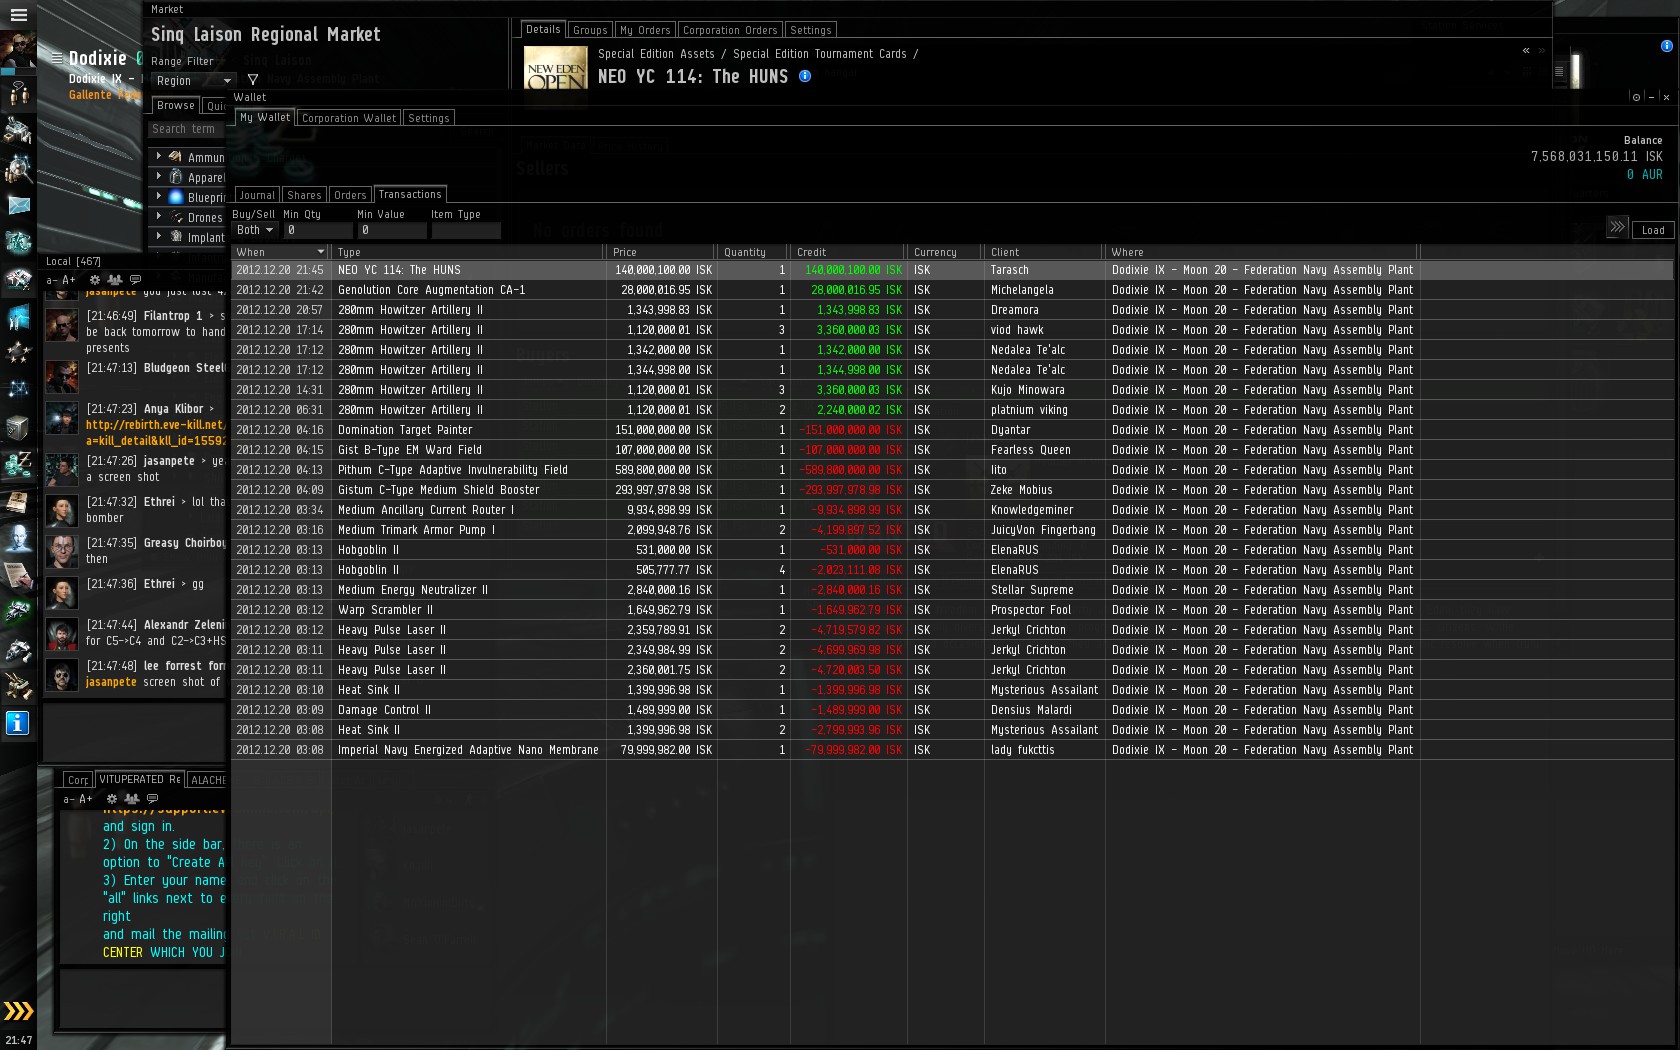This screenshot has height=1050, width=1680.
Task: Click the green-glow ship Neocom icon
Action: [x=18, y=612]
